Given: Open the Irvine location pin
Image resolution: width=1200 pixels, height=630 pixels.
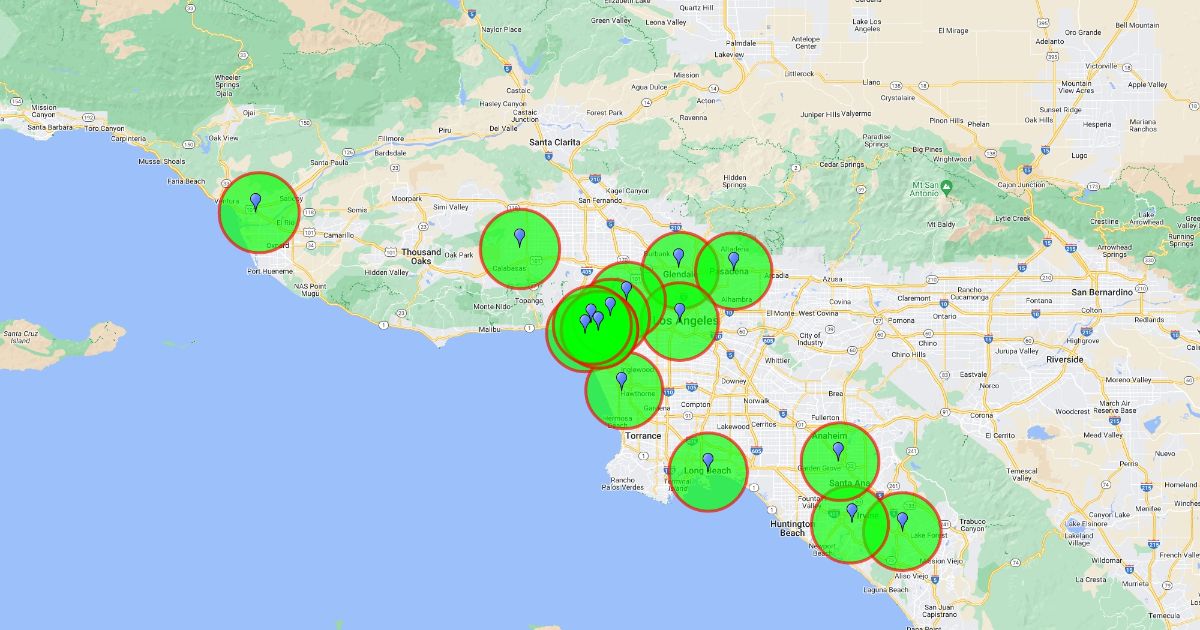Looking at the screenshot, I should click(852, 512).
